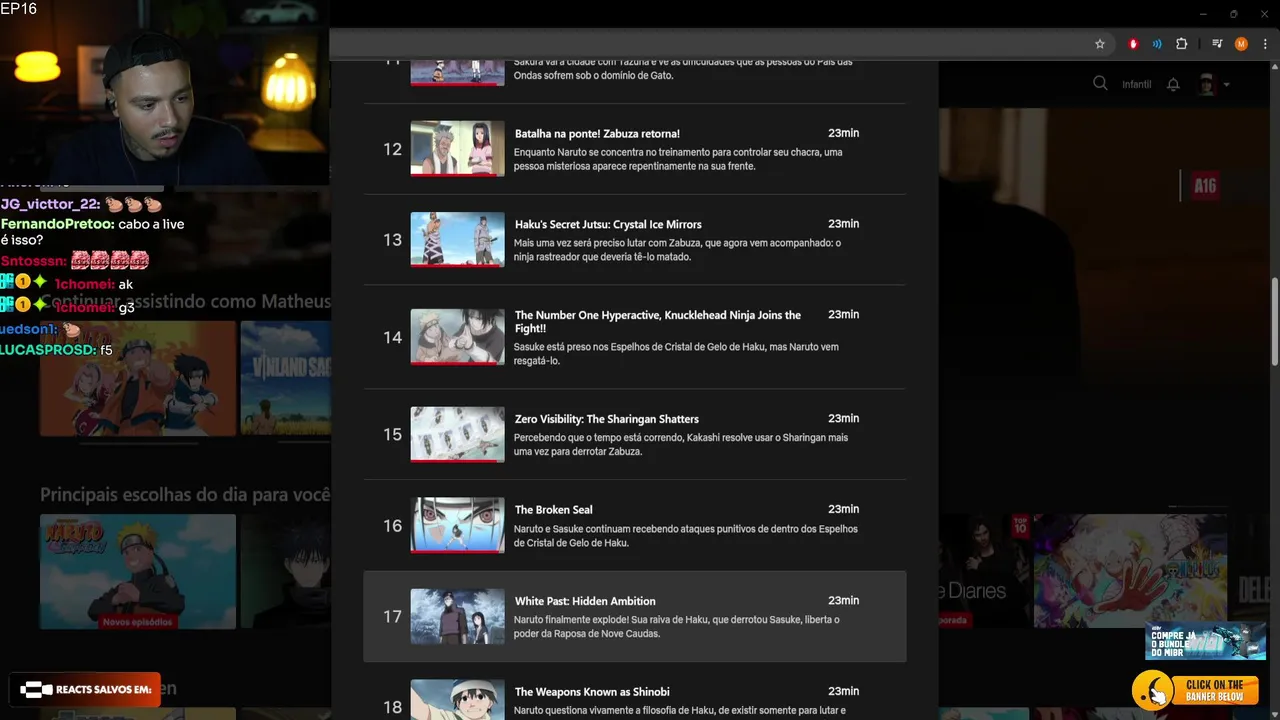Play episode 15 thumbnail
This screenshot has height=720, width=1280.
(x=457, y=434)
